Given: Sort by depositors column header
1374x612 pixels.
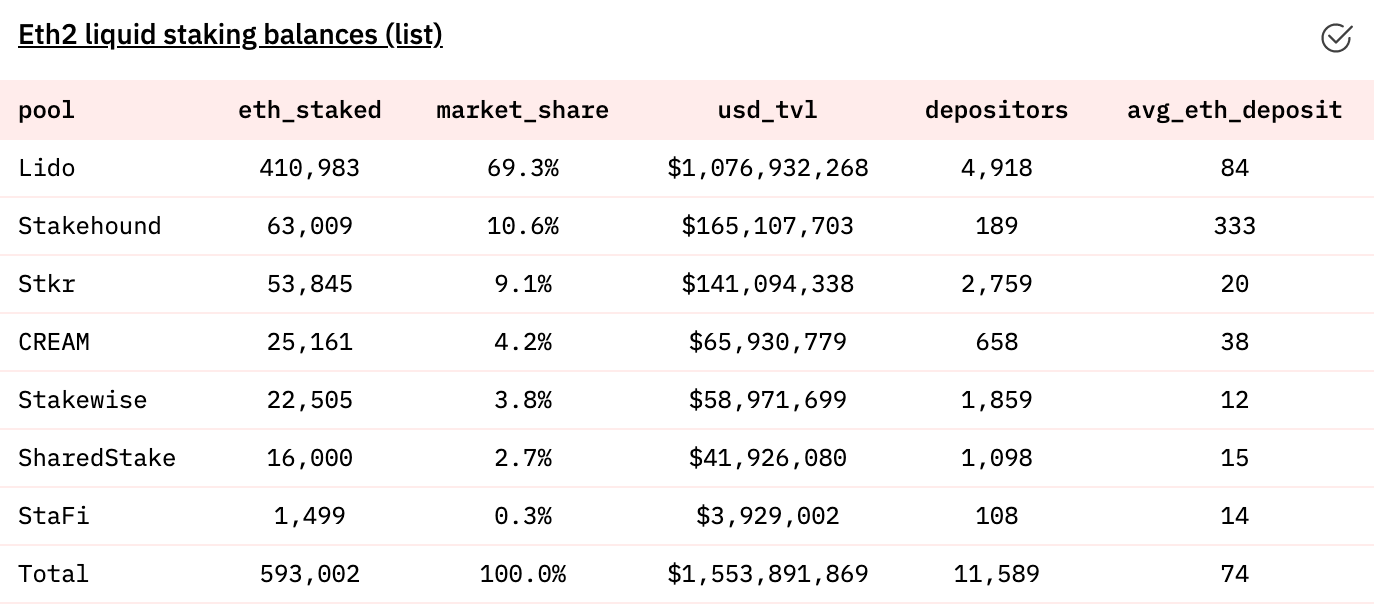Looking at the screenshot, I should point(997,110).
